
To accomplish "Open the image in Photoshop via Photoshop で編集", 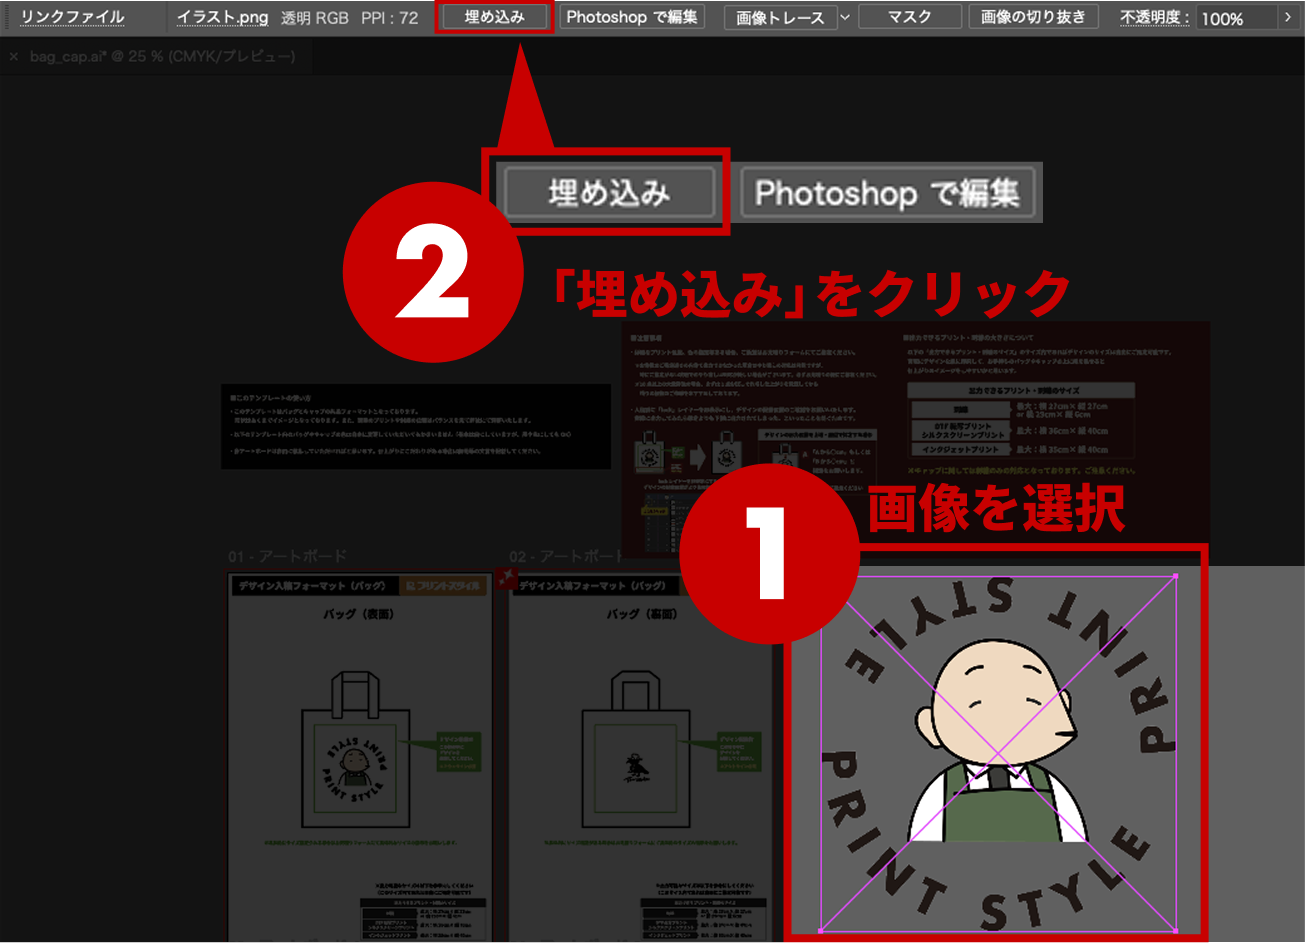I will pos(632,16).
